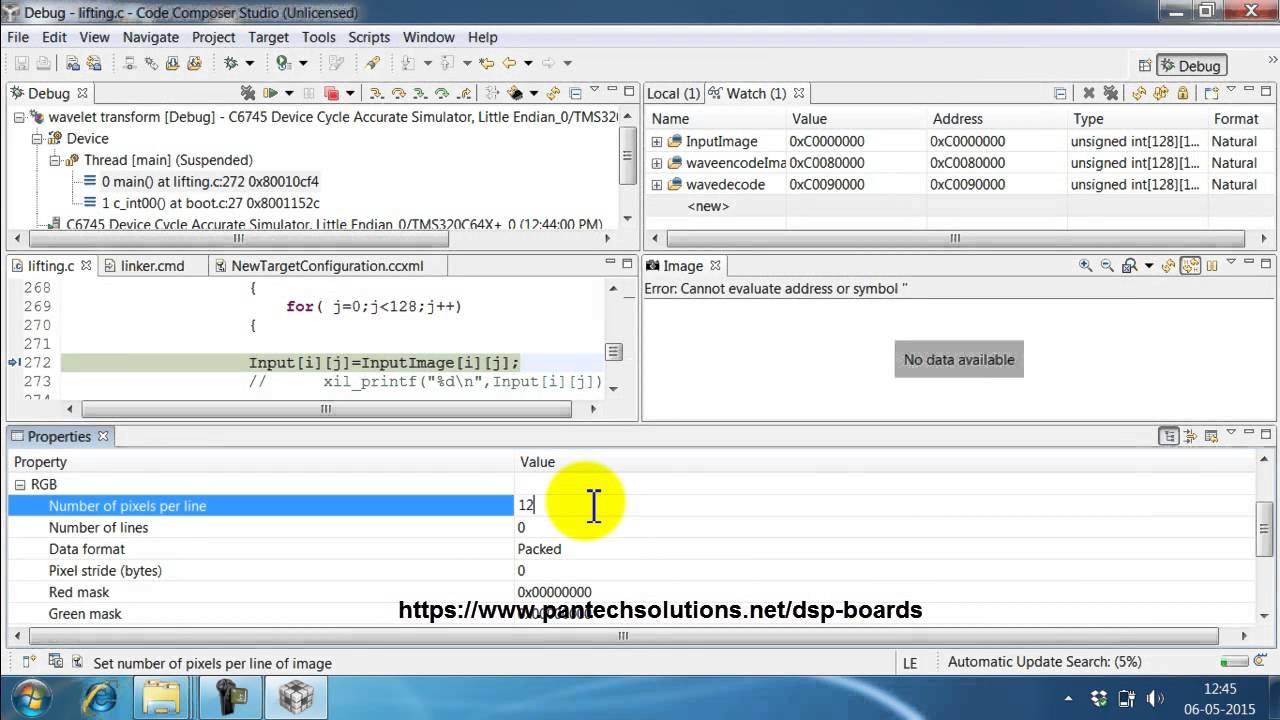Click Remove All Expressions icon in Watch
The image size is (1280, 720).
[x=1110, y=93]
